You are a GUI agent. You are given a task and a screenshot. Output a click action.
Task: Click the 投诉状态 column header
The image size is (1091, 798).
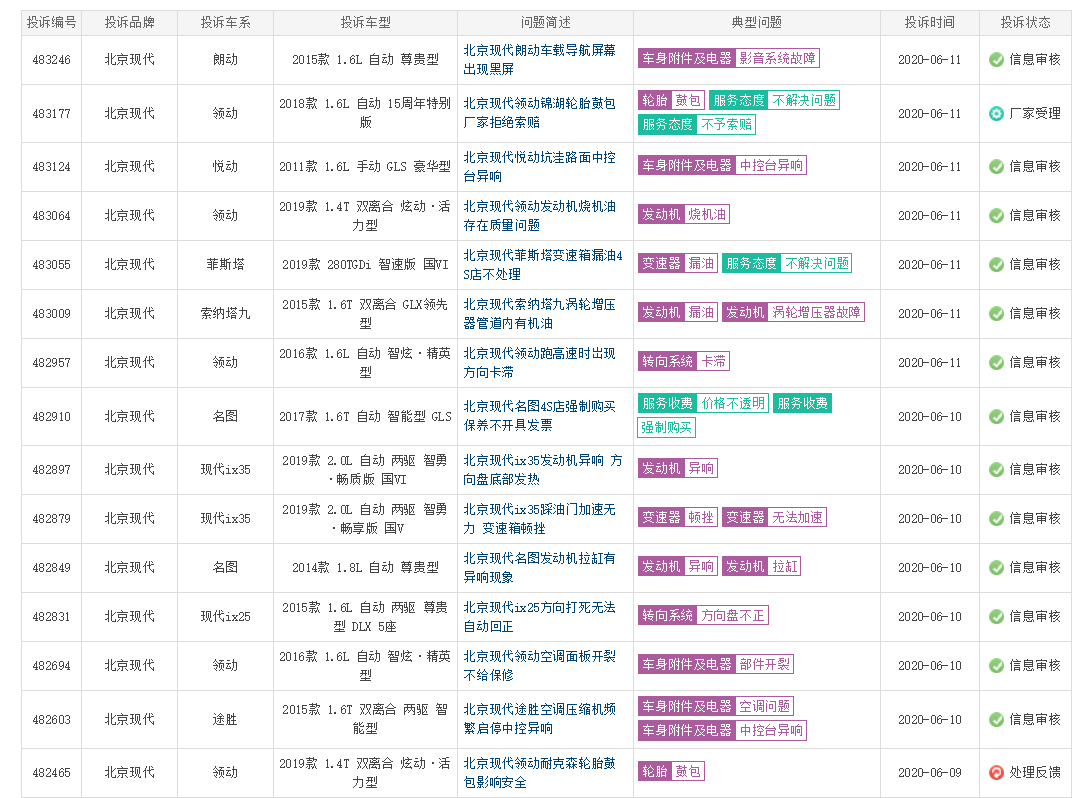1026,23
